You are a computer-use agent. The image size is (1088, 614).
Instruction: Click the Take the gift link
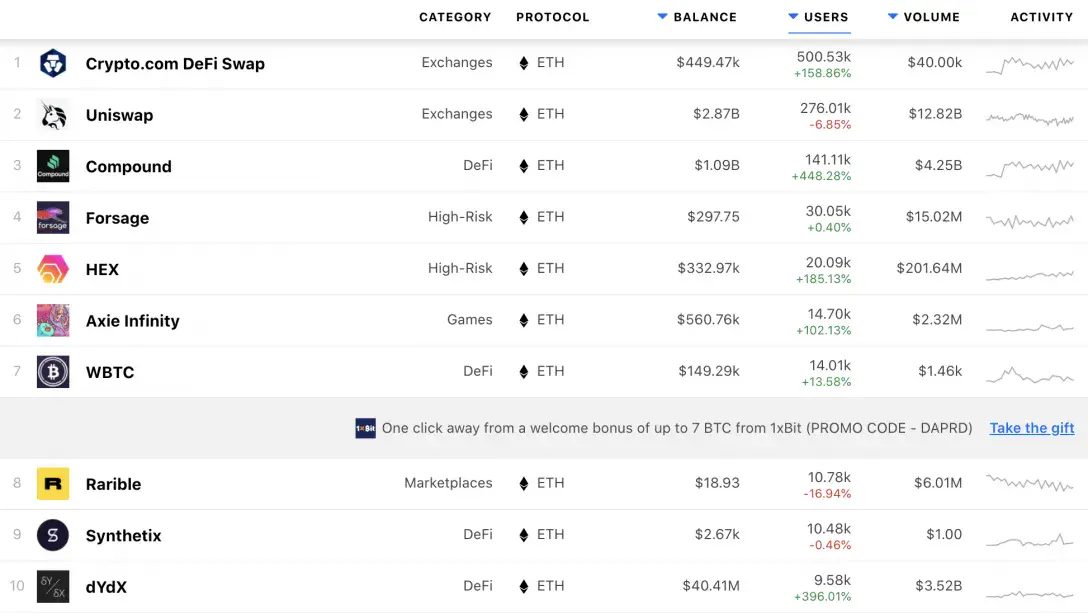pyautogui.click(x=1032, y=428)
